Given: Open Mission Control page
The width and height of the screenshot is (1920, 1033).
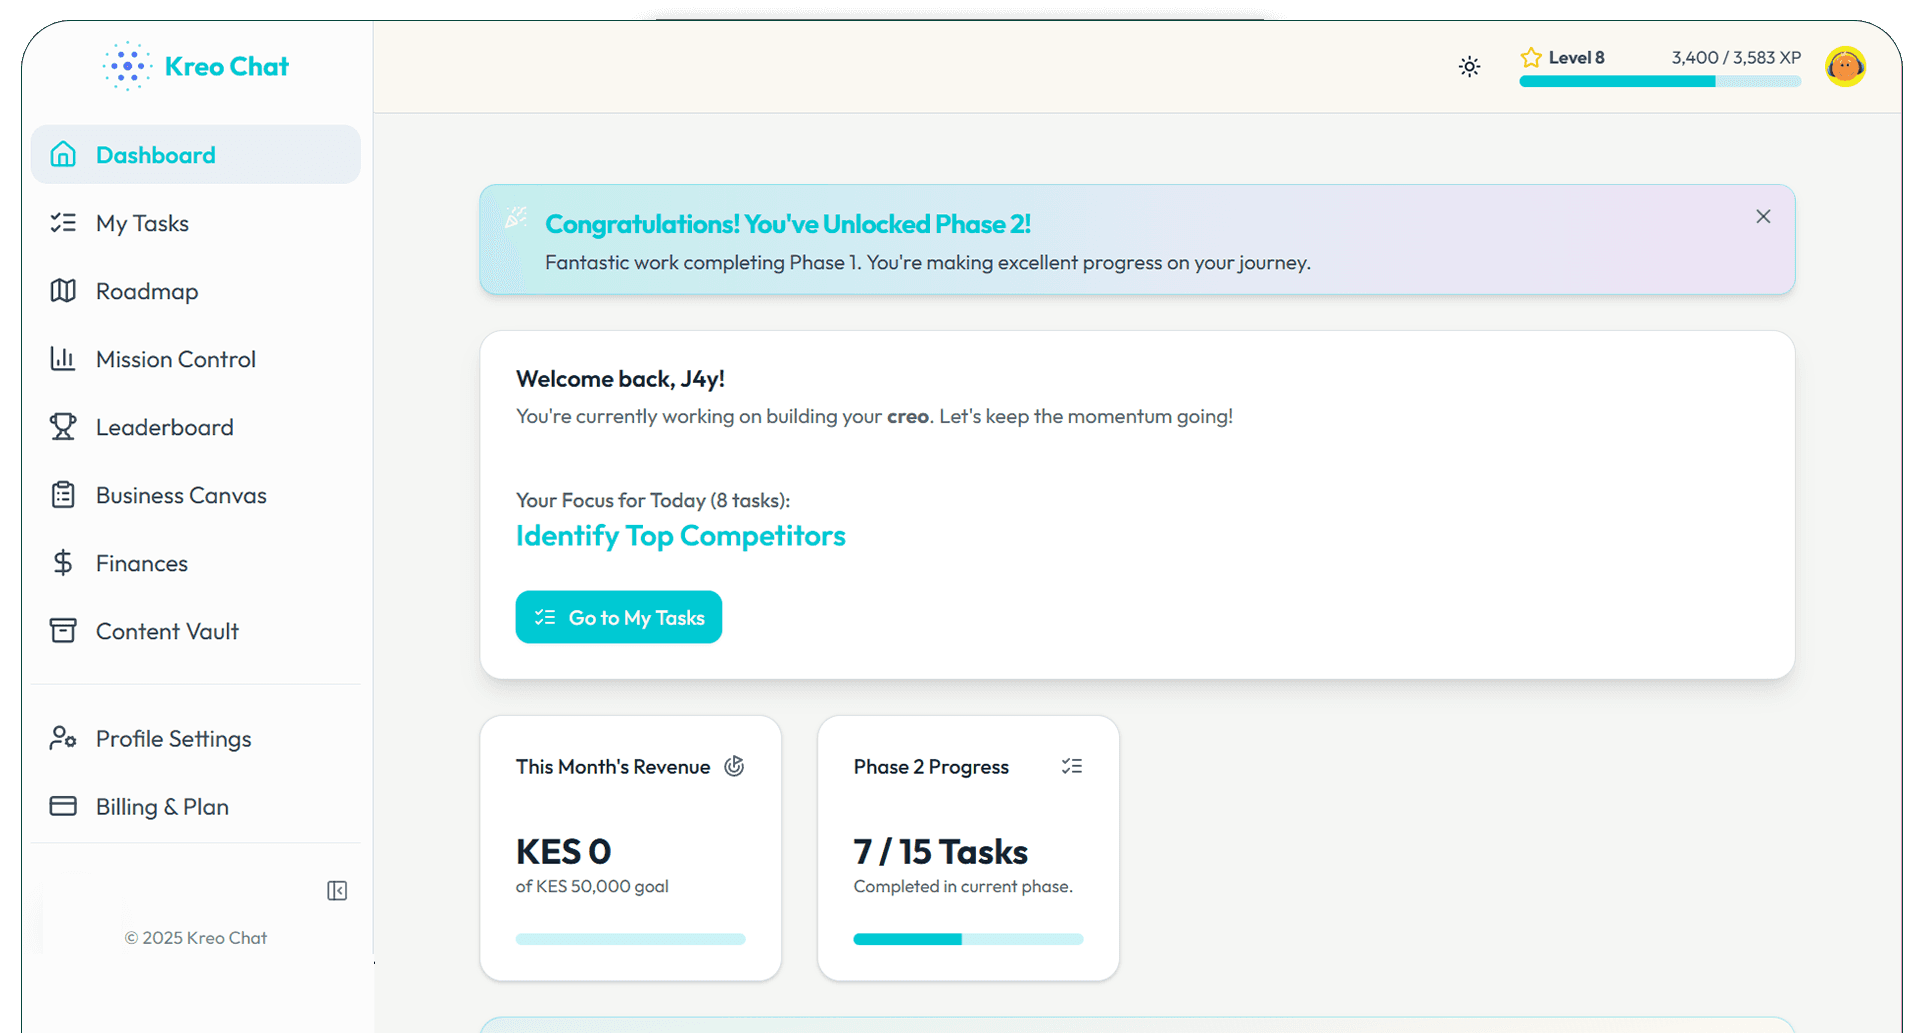Looking at the screenshot, I should click(176, 359).
